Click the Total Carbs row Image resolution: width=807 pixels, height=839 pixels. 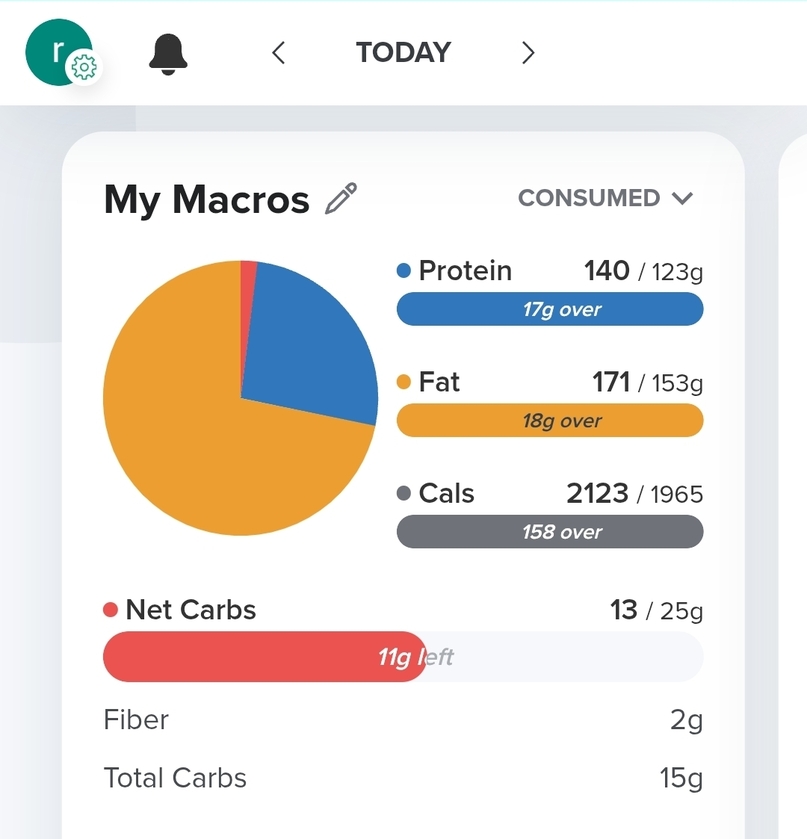[x=403, y=778]
